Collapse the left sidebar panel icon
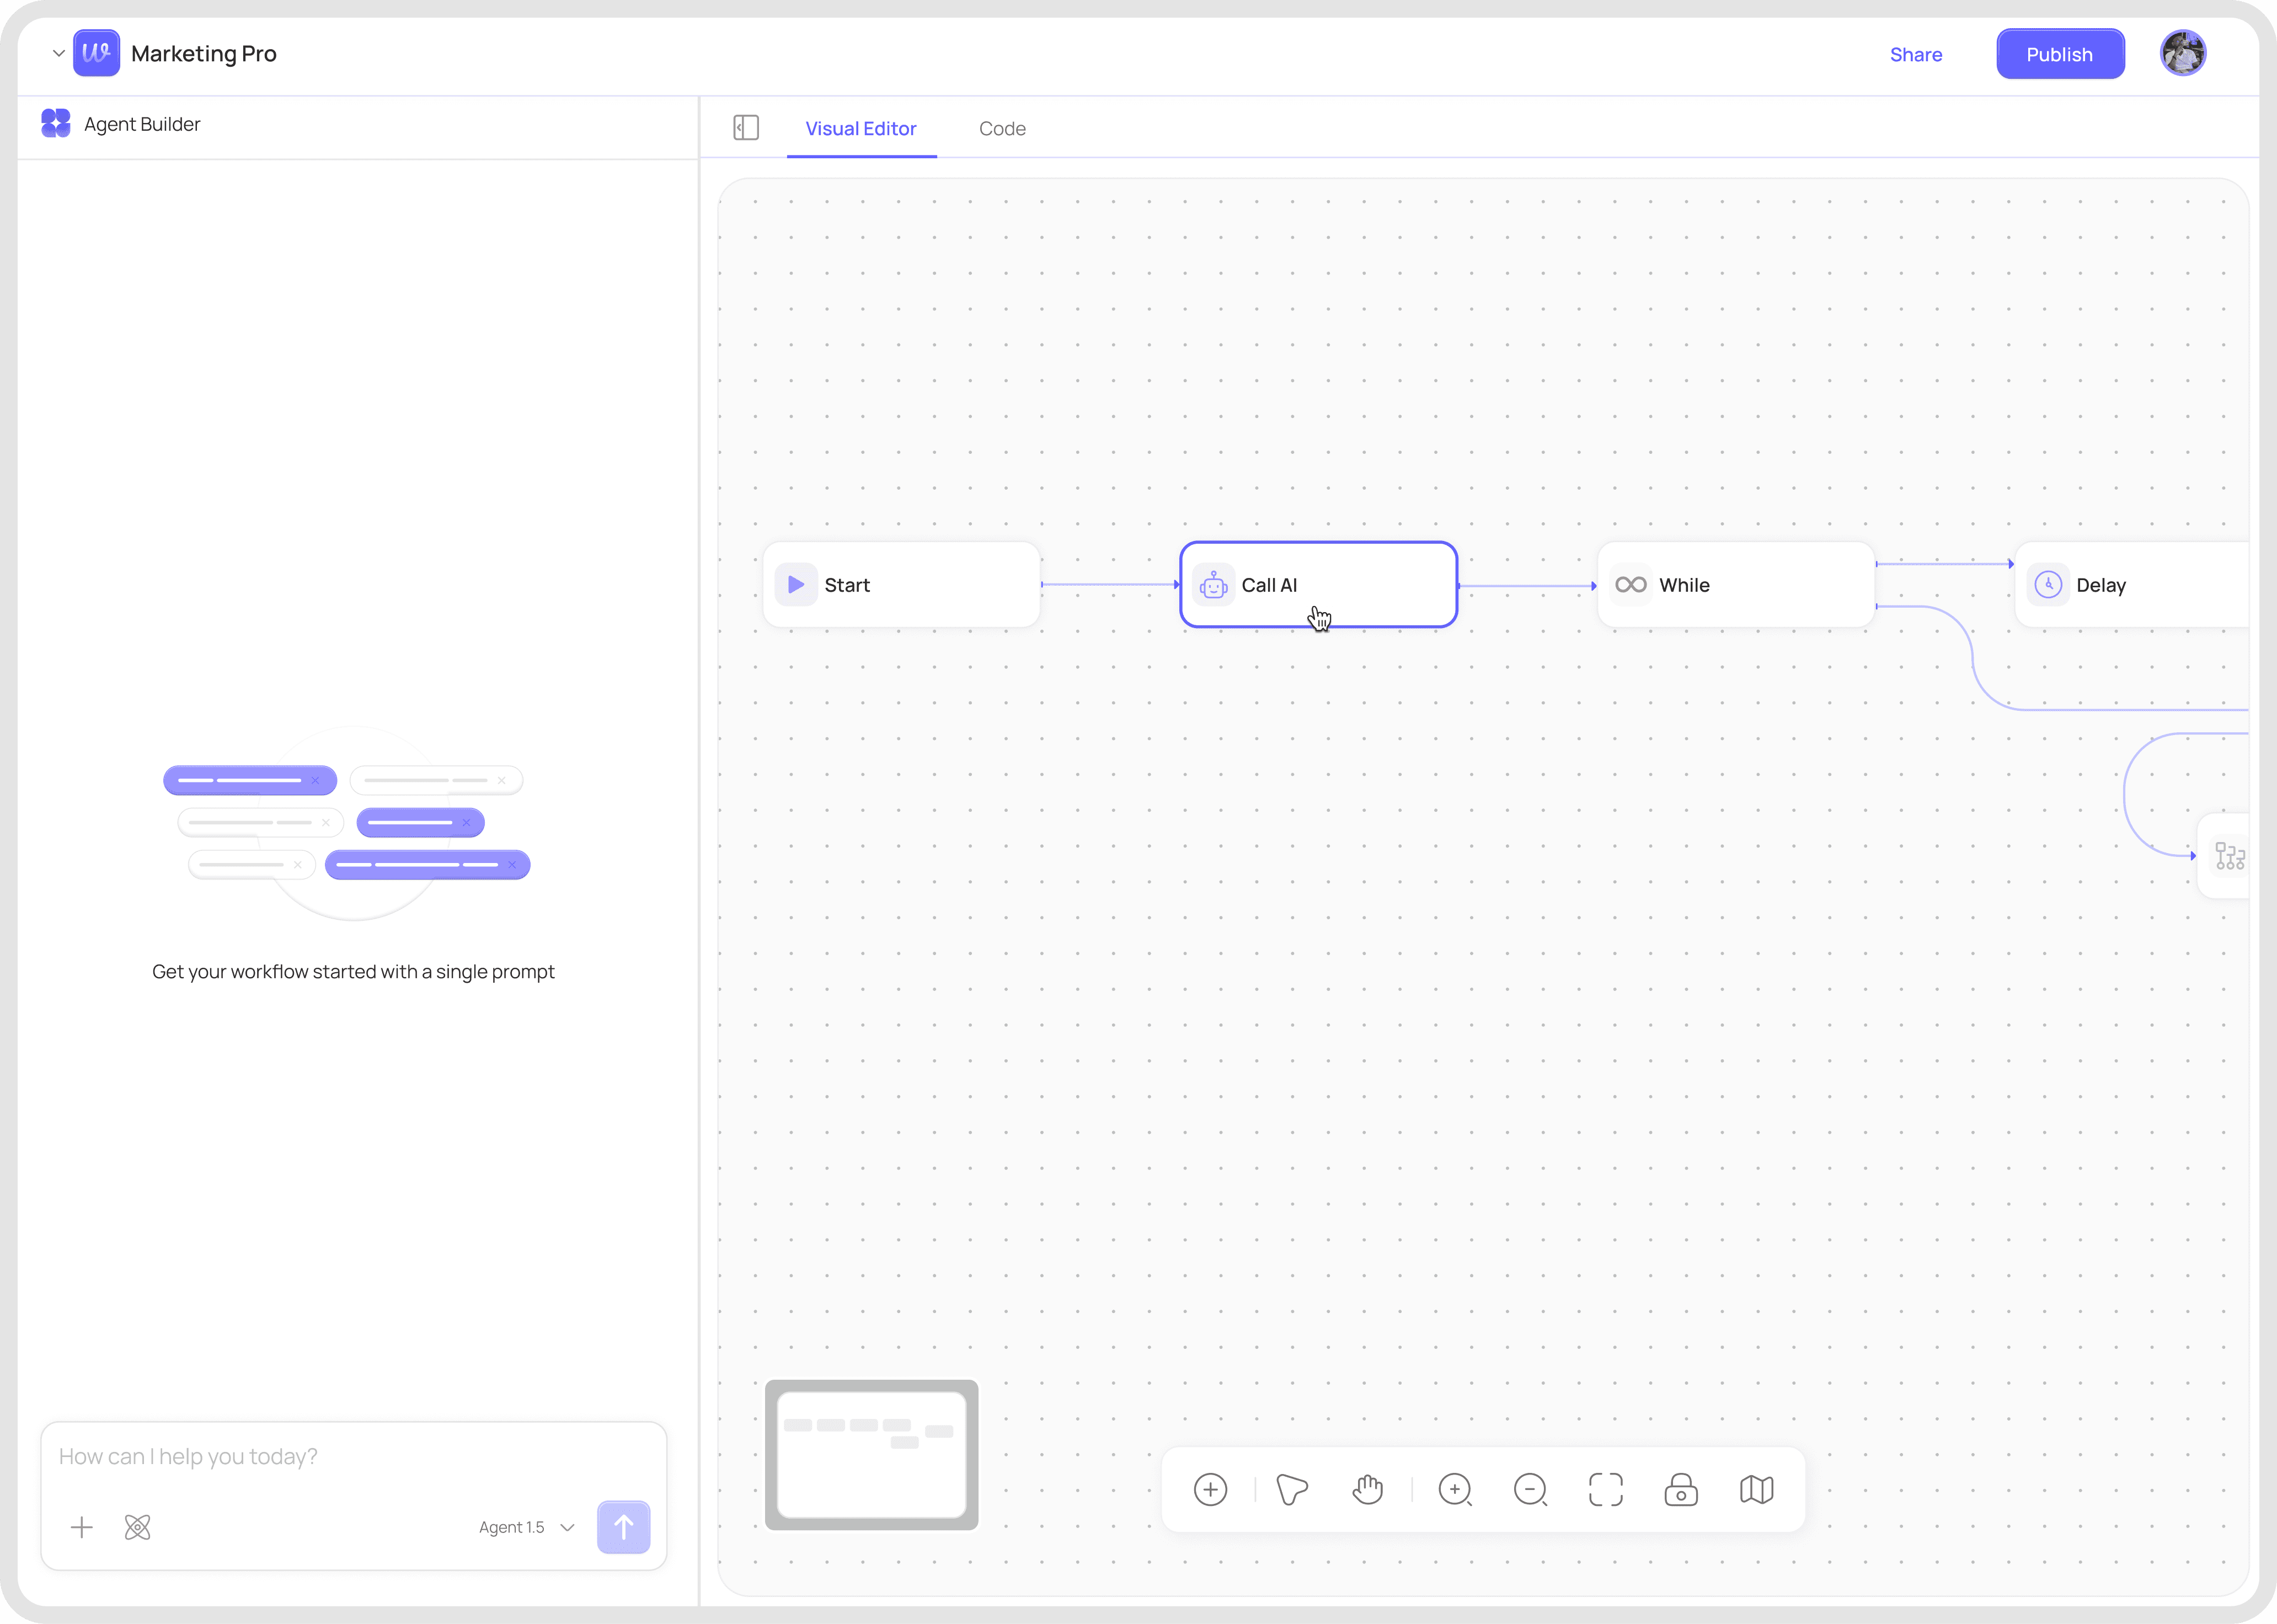Image resolution: width=2277 pixels, height=1624 pixels. 746,128
